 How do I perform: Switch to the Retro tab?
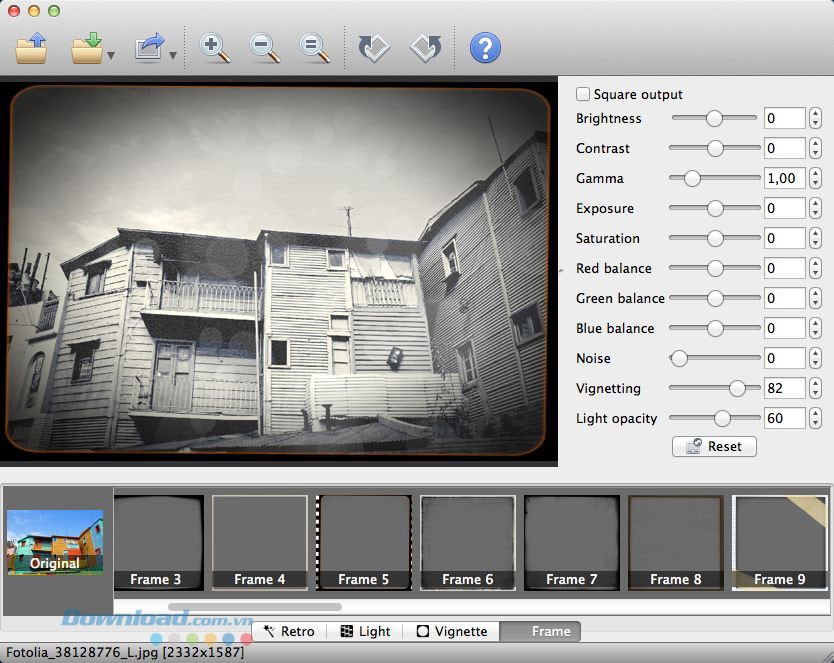289,631
